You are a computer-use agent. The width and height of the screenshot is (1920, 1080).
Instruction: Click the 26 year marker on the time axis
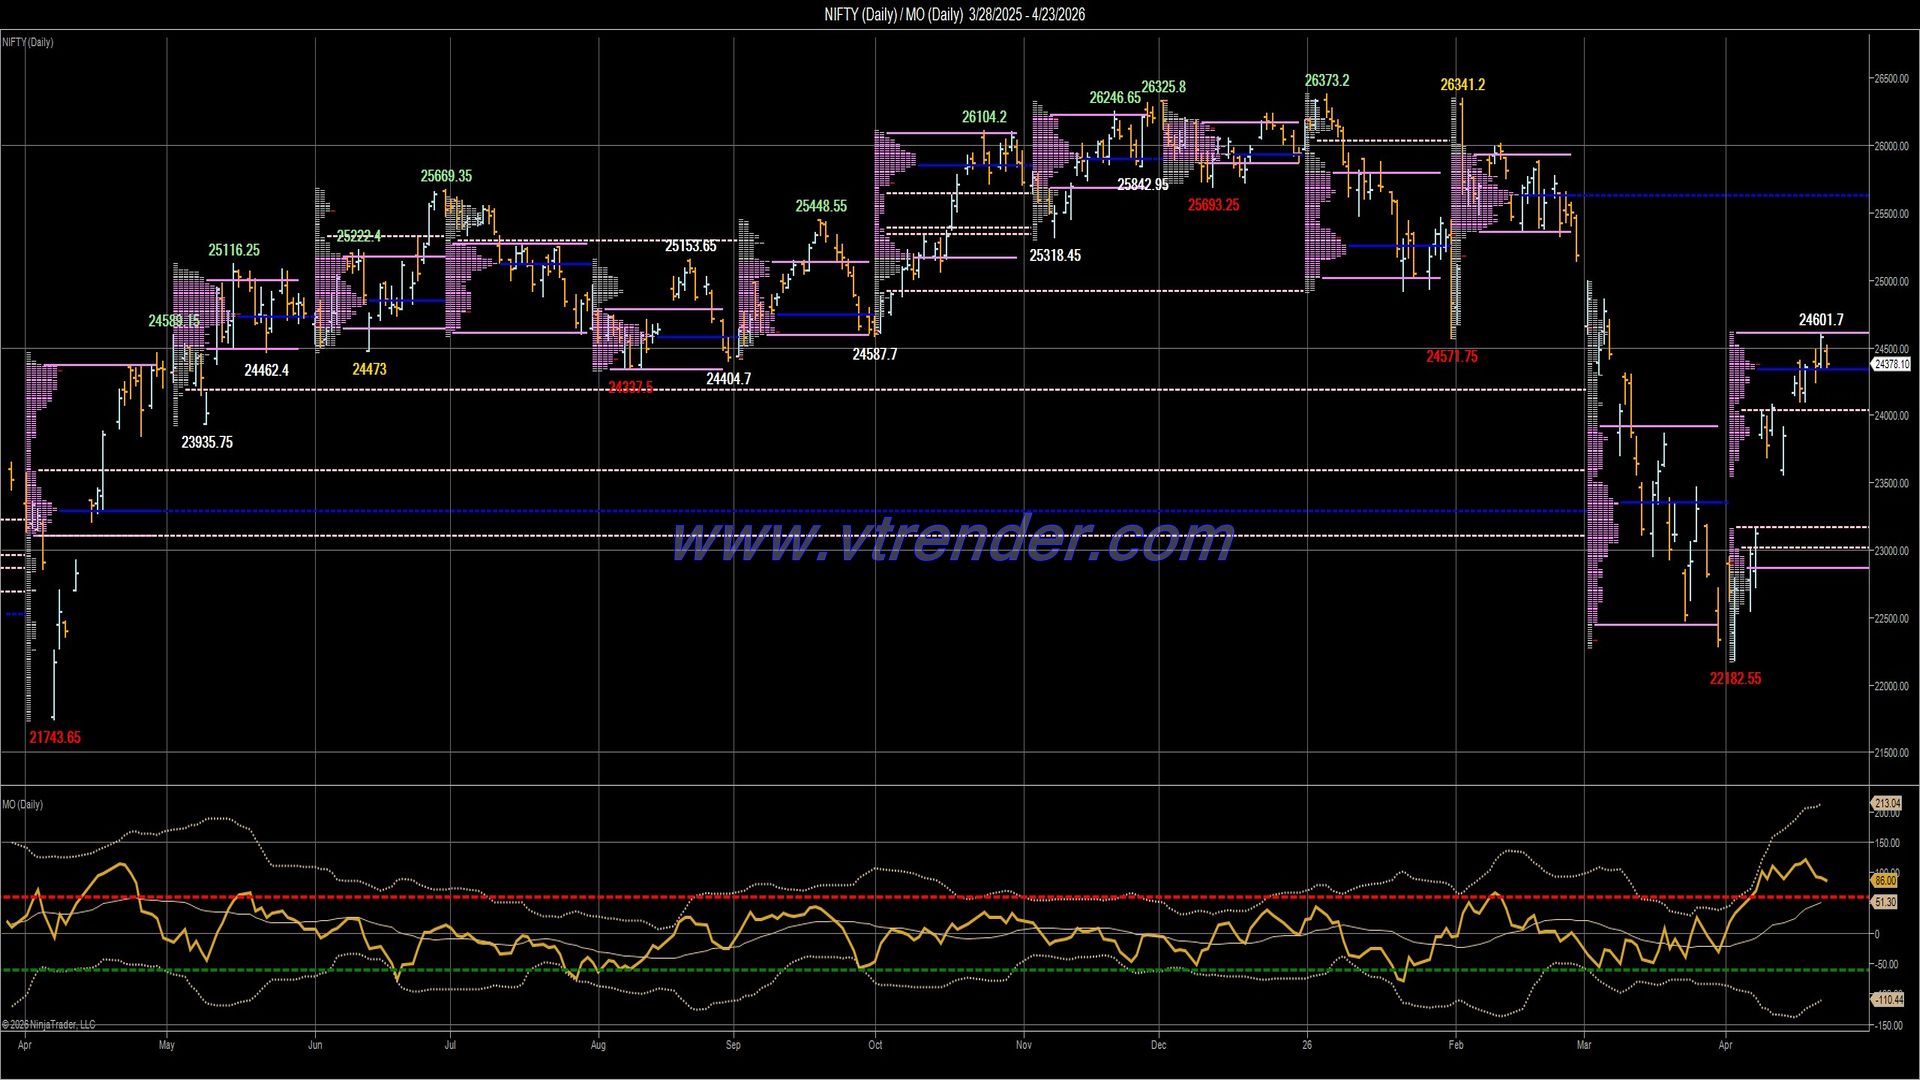tap(1306, 1044)
